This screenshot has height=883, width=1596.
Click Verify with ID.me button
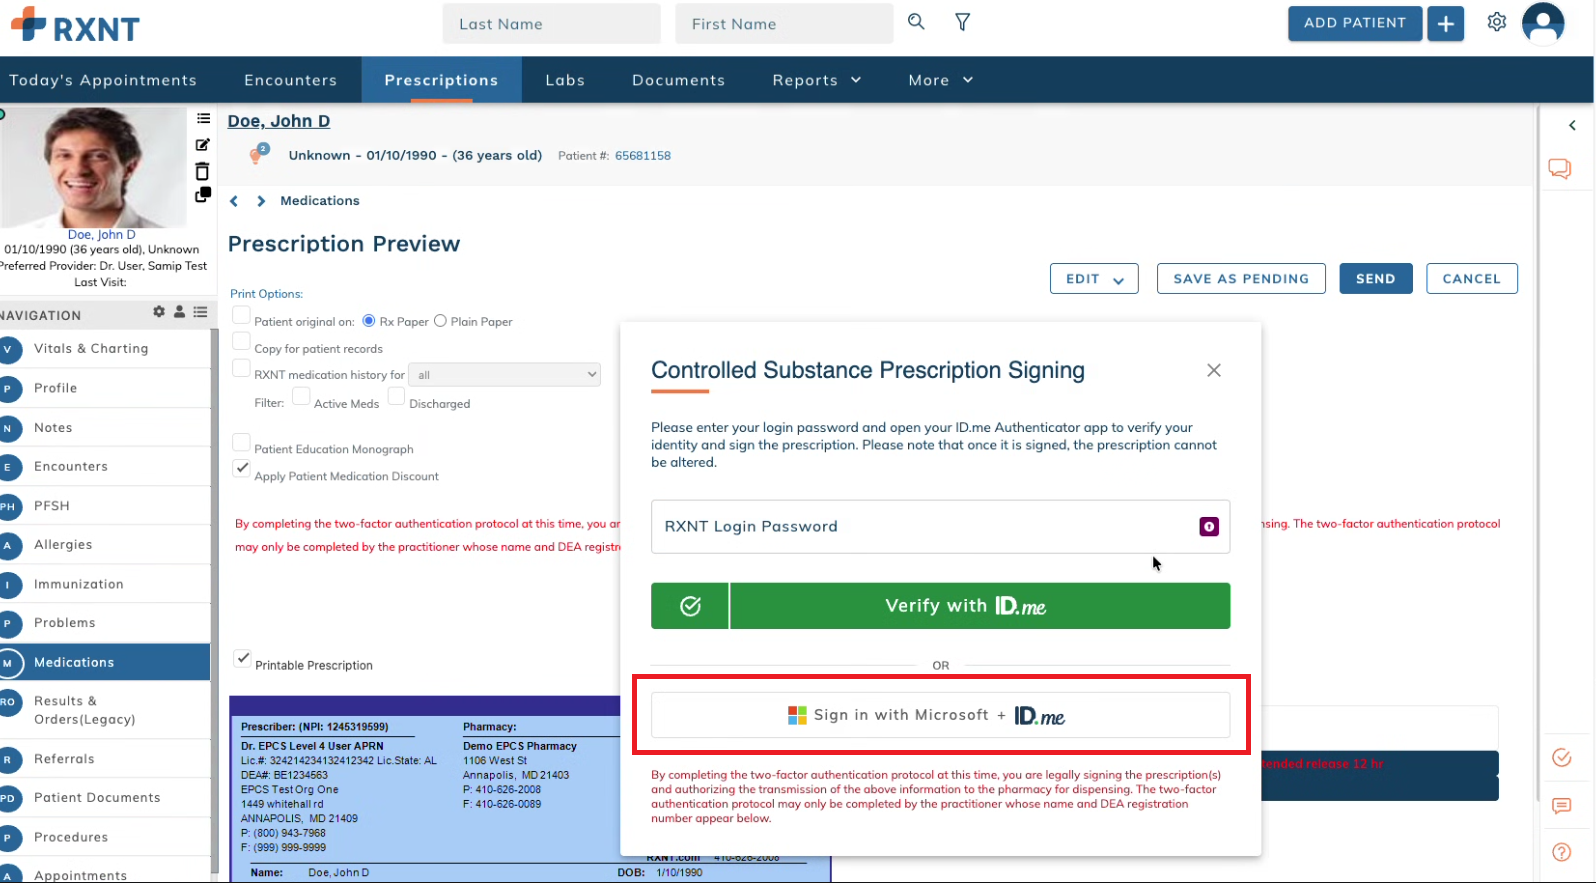(x=940, y=606)
